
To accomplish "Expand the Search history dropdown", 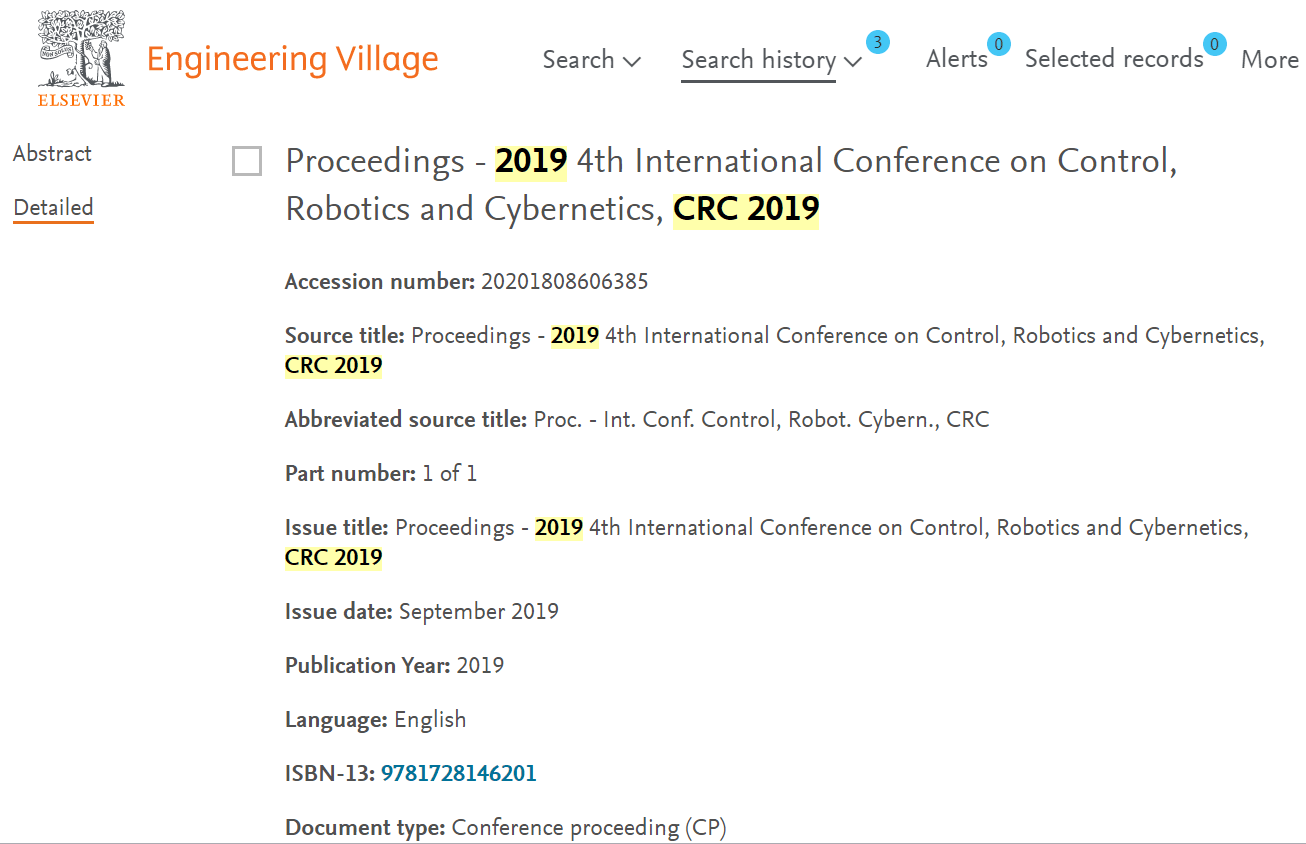I will tap(771, 60).
